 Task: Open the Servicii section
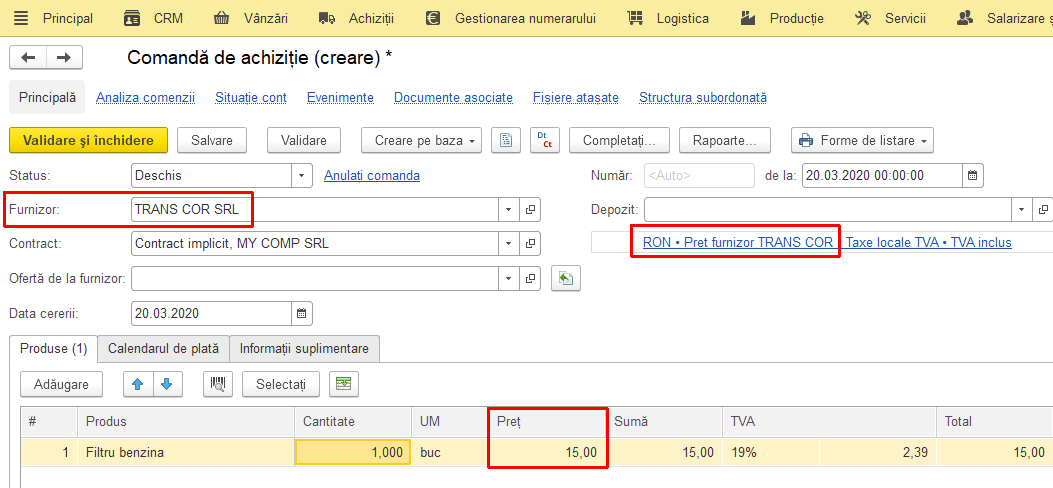coord(890,19)
